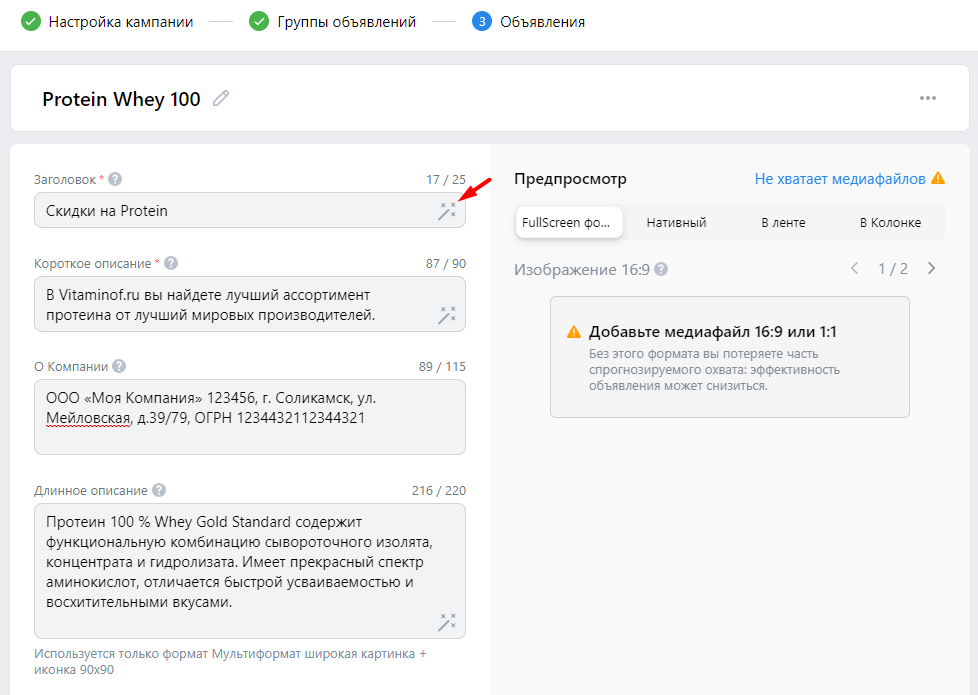Click magic wand icon in Заголовок field

(447, 211)
